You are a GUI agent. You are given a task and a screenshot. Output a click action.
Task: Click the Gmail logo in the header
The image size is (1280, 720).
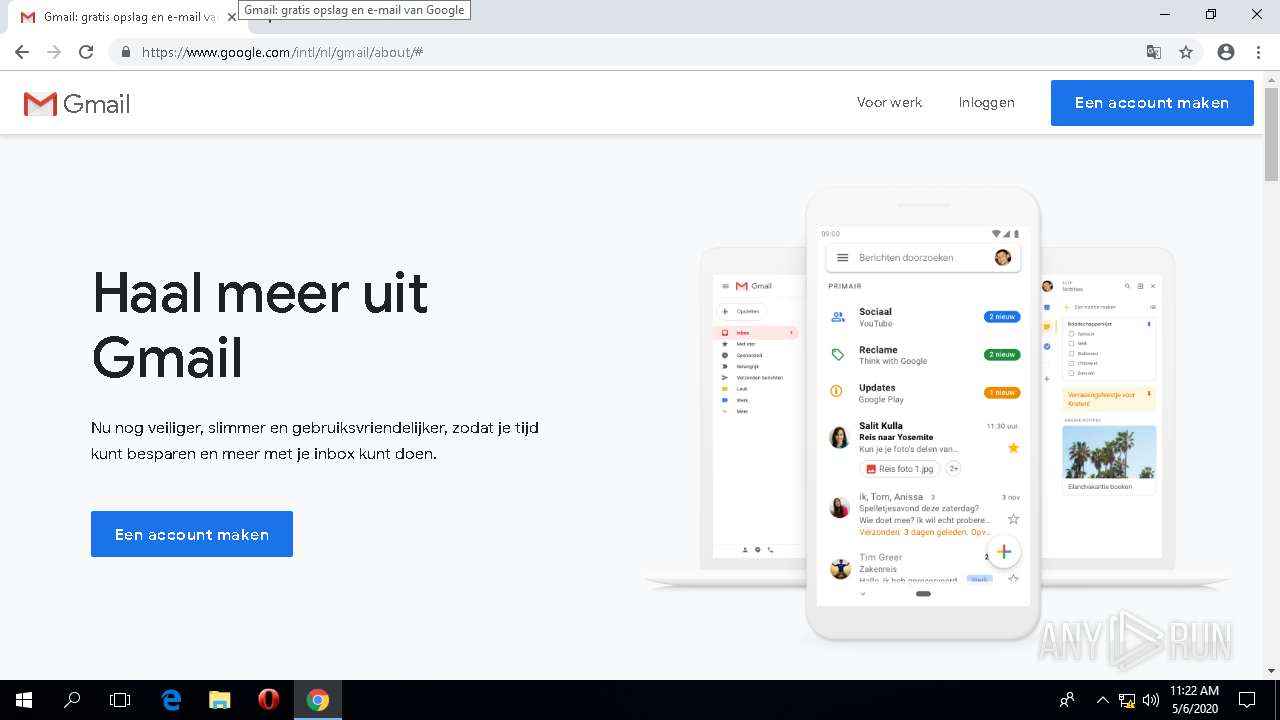(x=77, y=104)
